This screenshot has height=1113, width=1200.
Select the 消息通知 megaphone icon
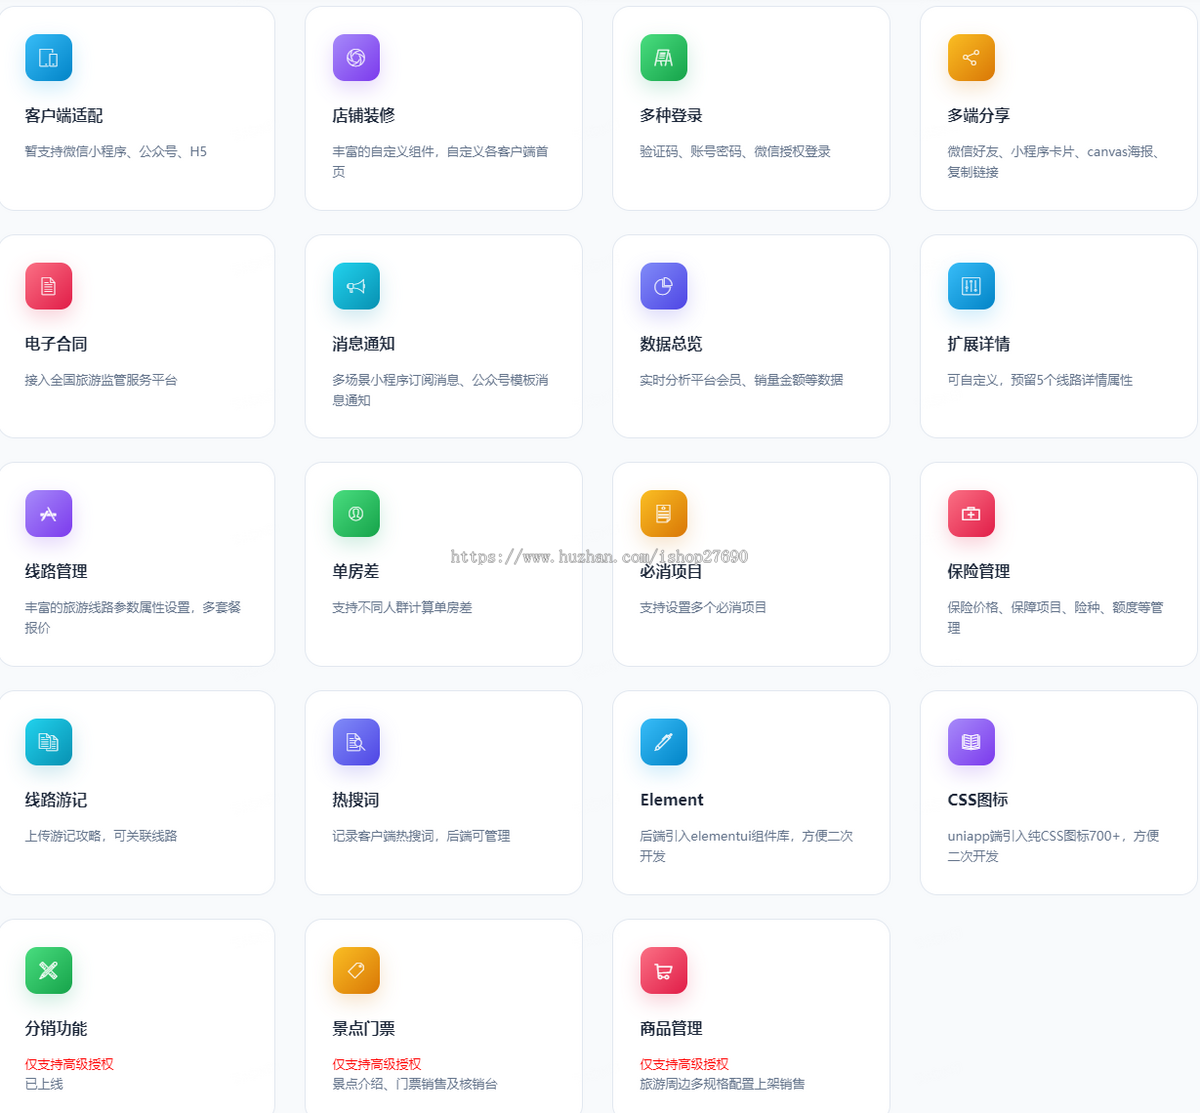(x=356, y=286)
